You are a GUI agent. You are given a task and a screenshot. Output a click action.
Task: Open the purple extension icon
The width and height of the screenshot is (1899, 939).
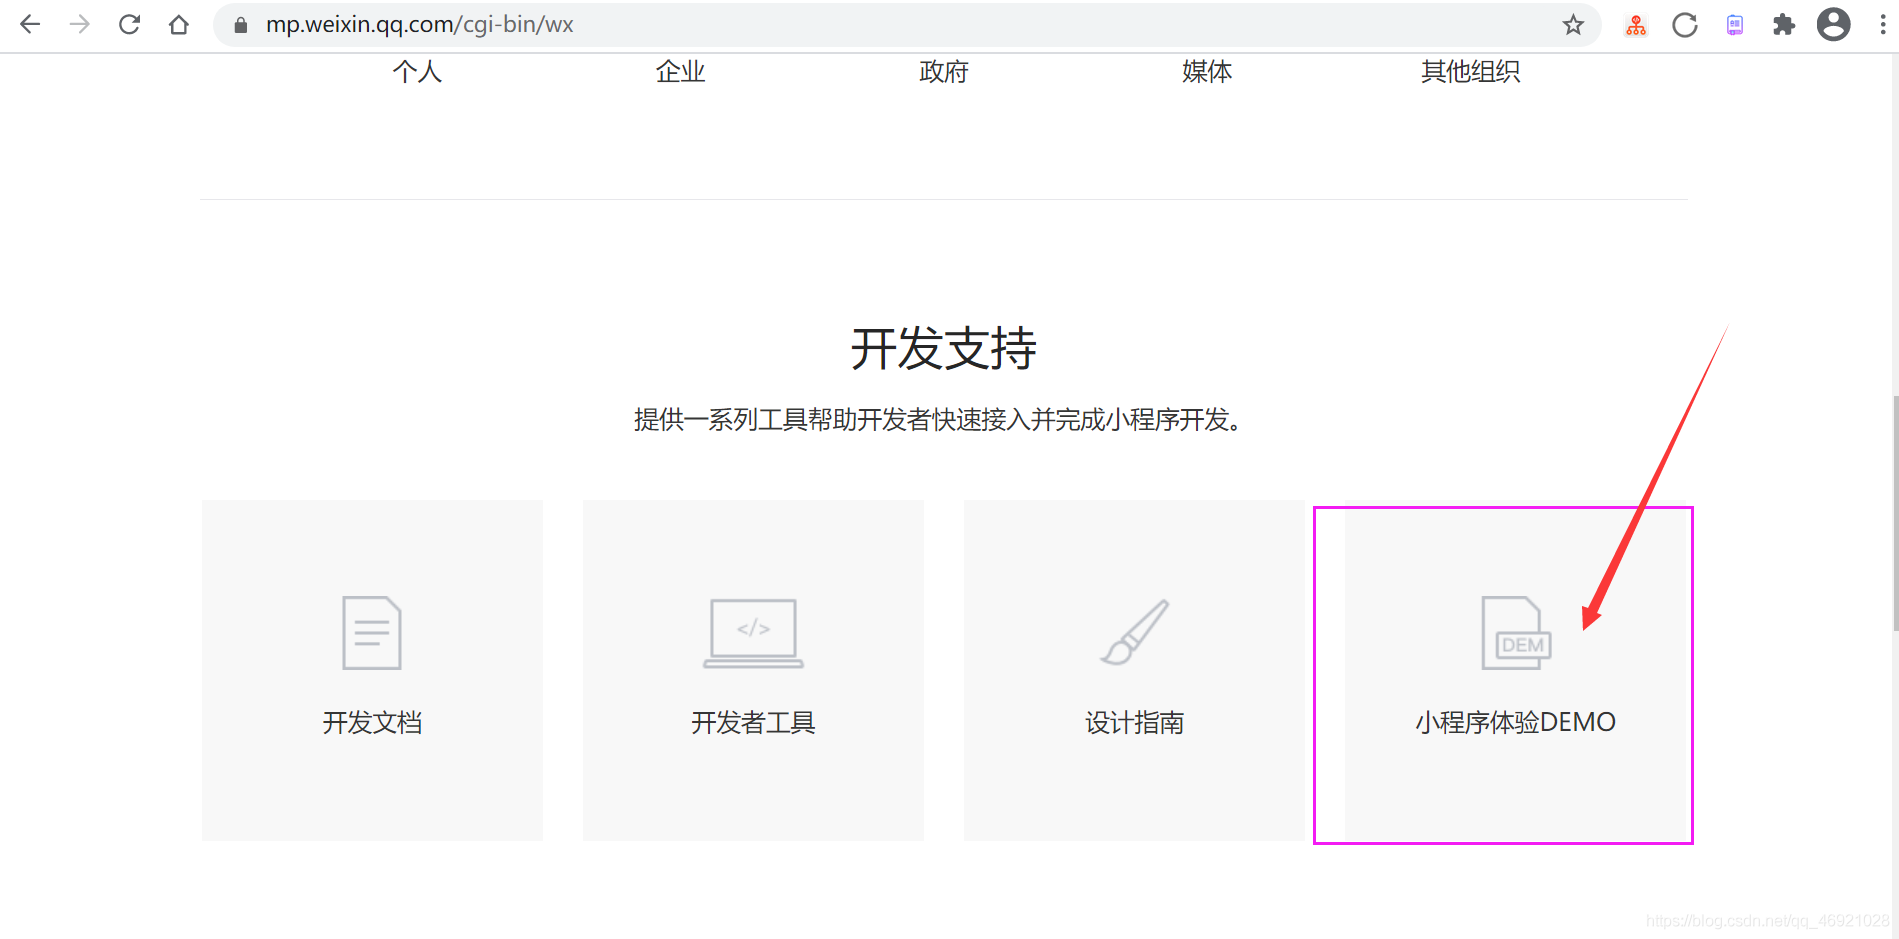click(1735, 25)
